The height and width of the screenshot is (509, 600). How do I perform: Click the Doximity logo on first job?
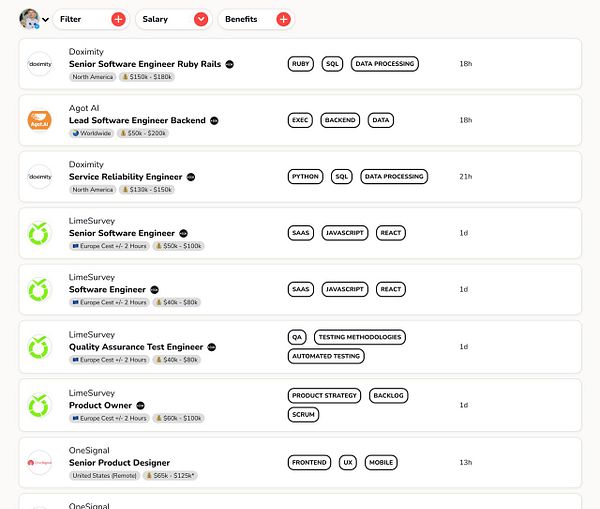coord(40,64)
